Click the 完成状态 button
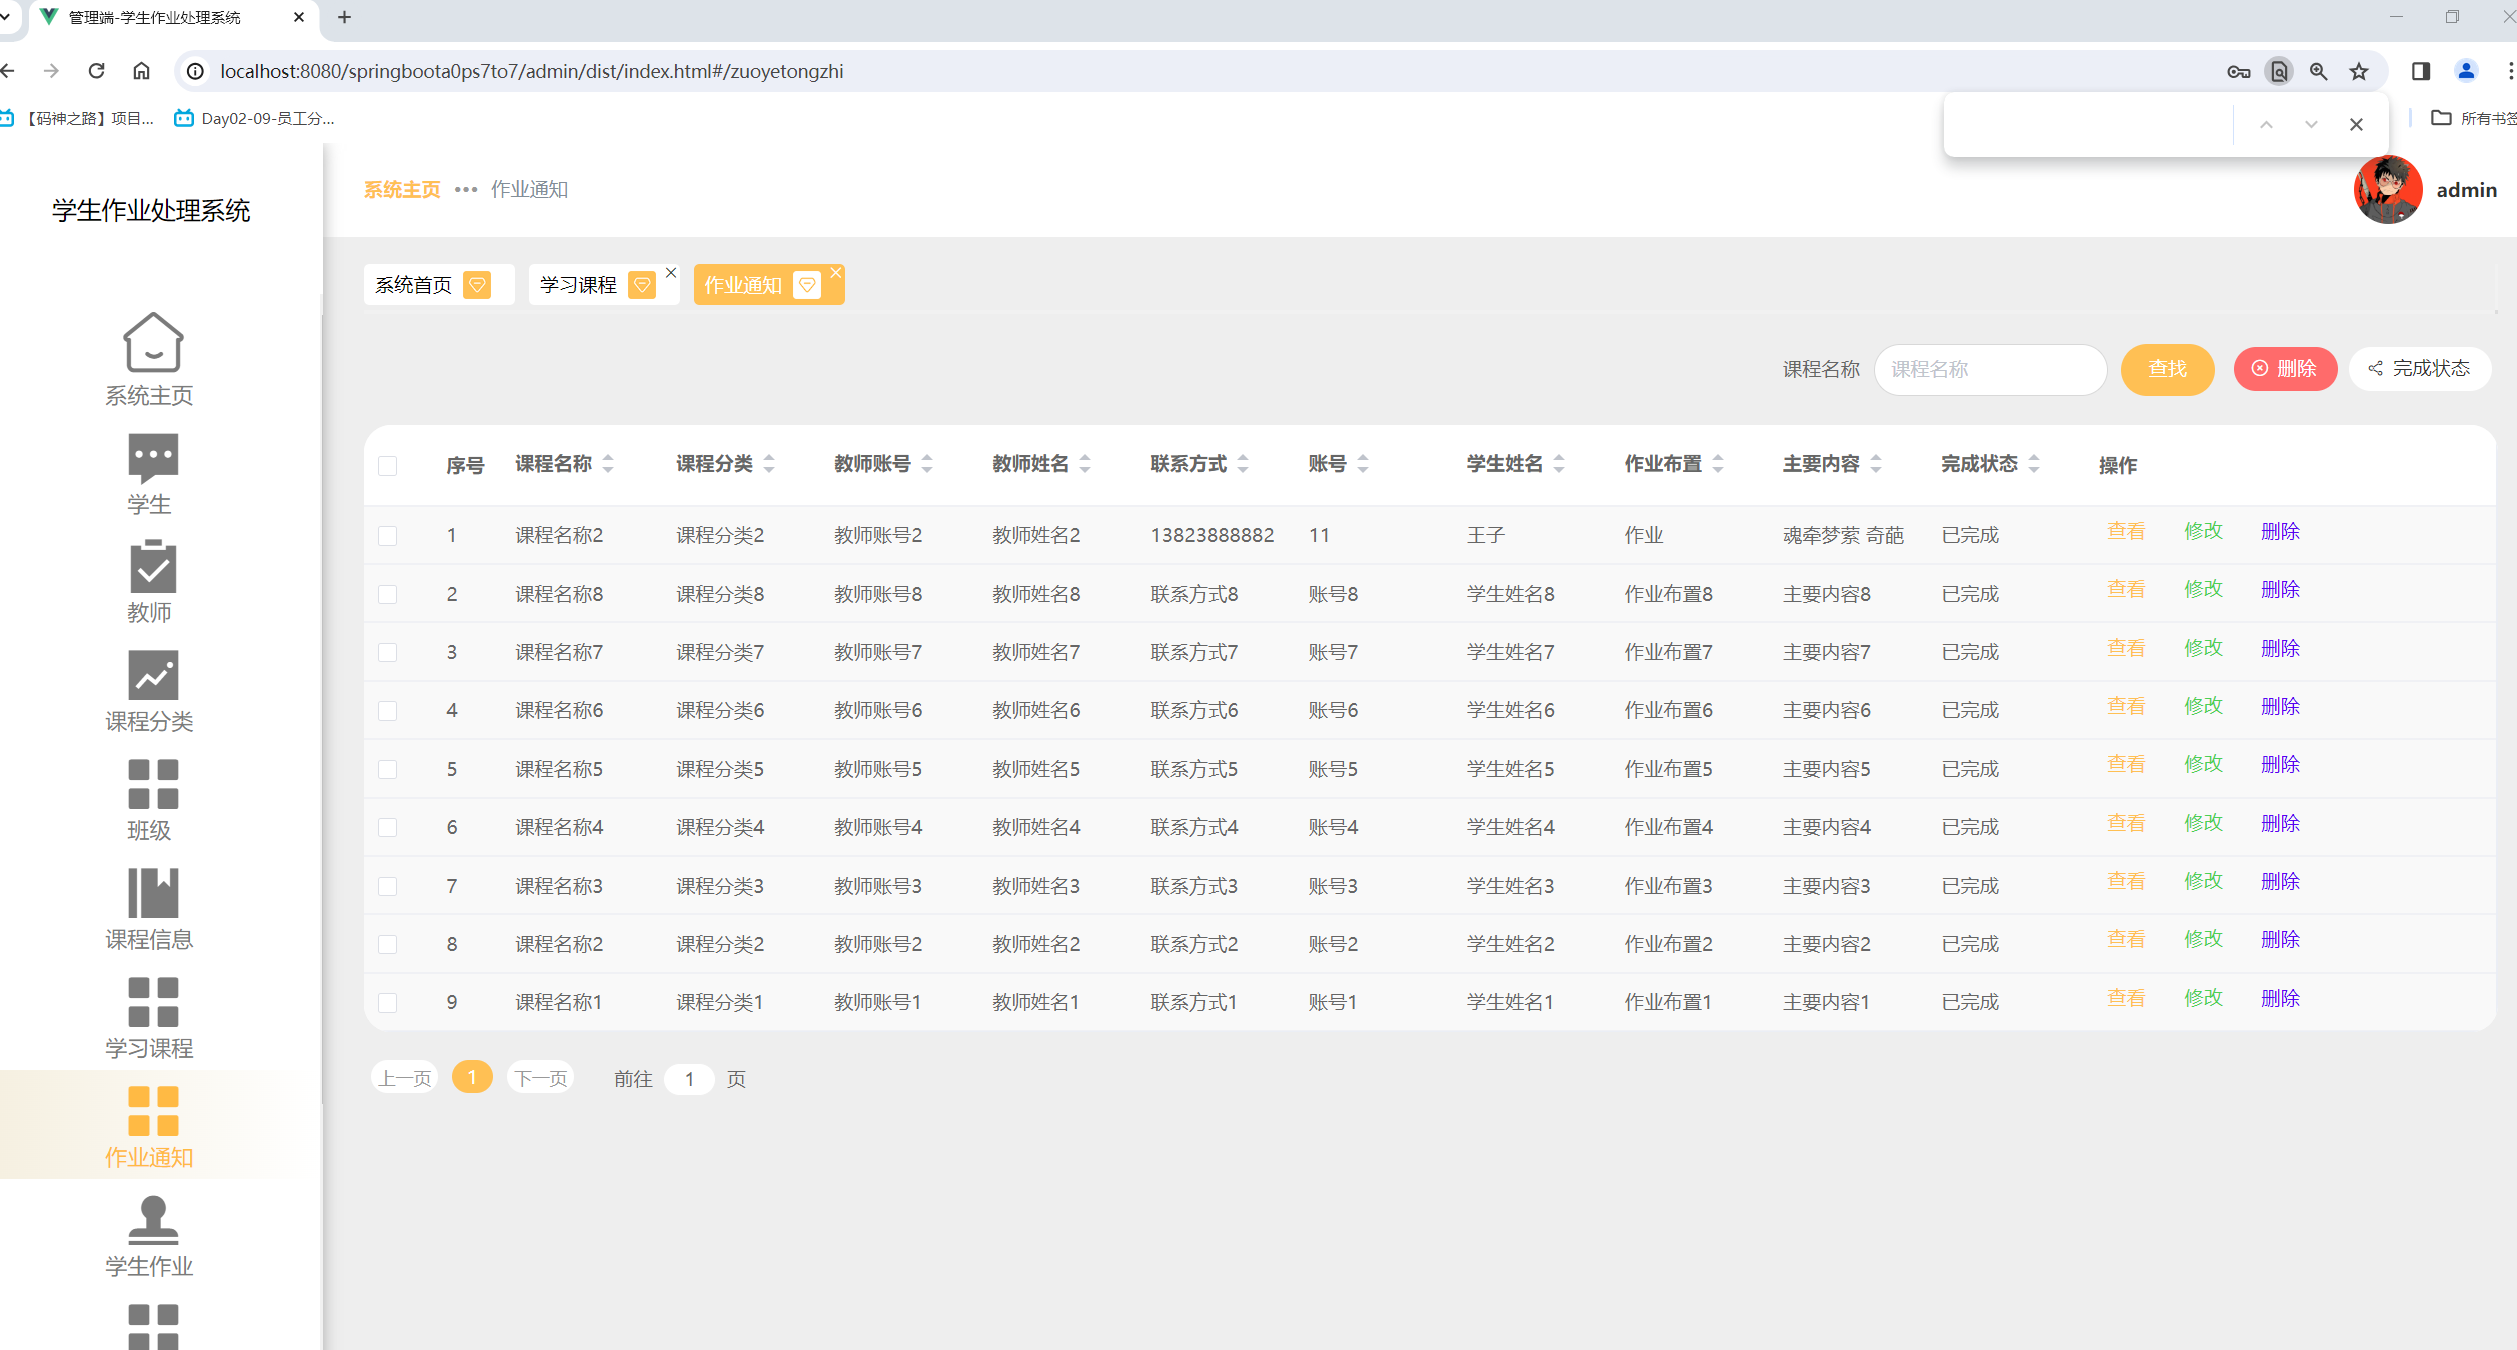The width and height of the screenshot is (2517, 1350). coord(2419,369)
